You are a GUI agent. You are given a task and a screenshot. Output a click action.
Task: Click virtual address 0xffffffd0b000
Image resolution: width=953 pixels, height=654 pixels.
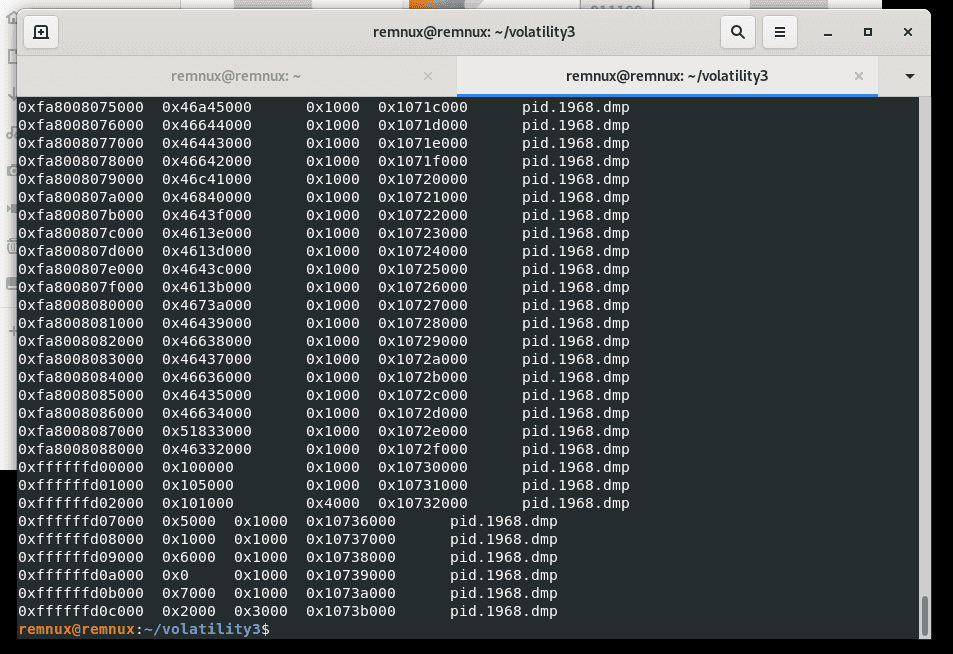[x=81, y=593]
